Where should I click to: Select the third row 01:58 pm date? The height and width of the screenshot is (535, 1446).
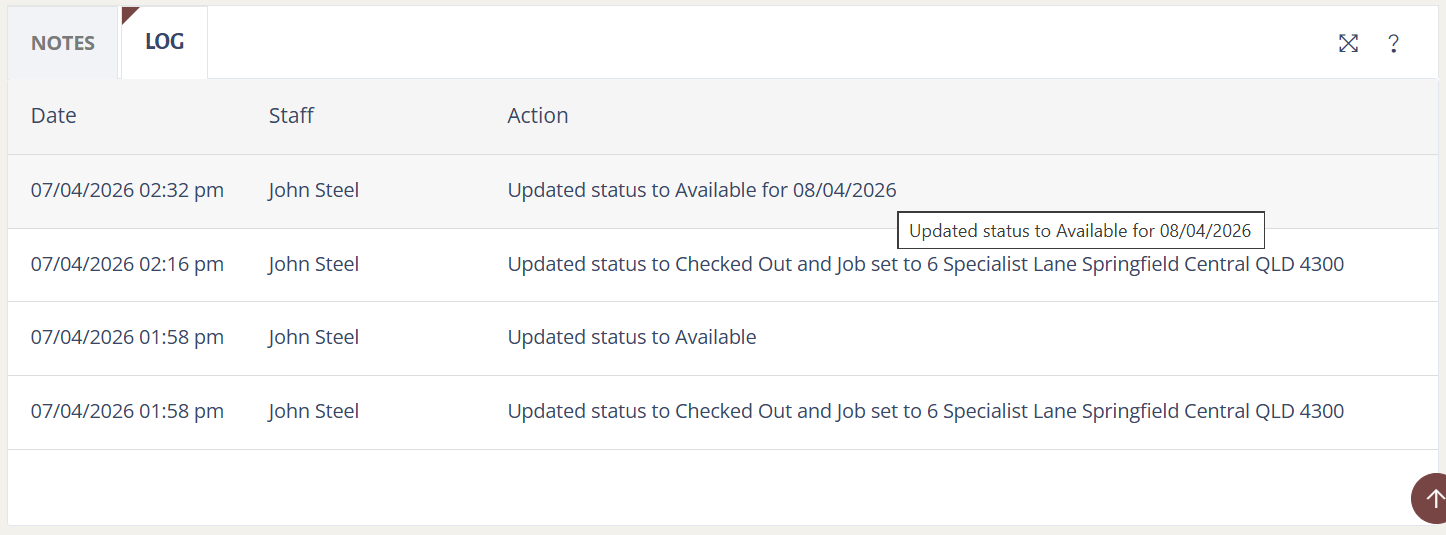[127, 337]
